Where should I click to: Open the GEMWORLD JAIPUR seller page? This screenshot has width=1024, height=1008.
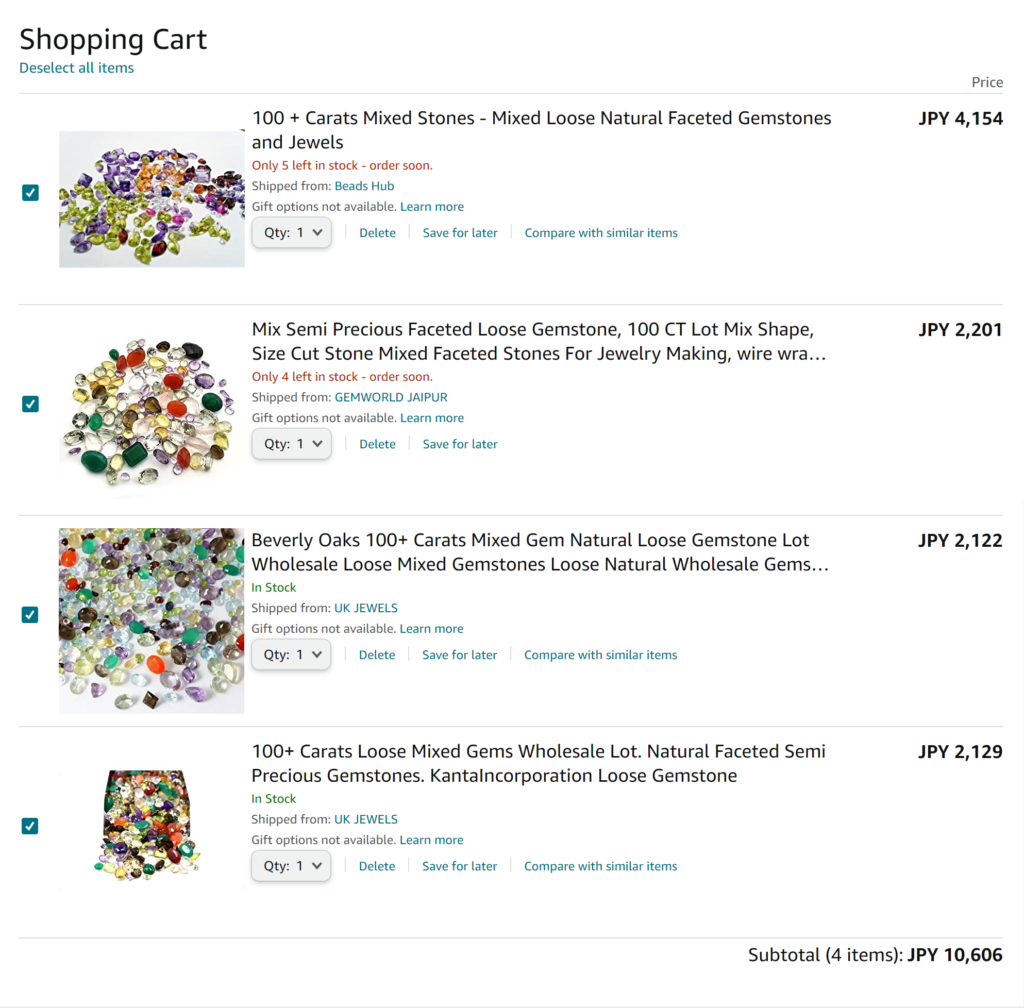(391, 397)
